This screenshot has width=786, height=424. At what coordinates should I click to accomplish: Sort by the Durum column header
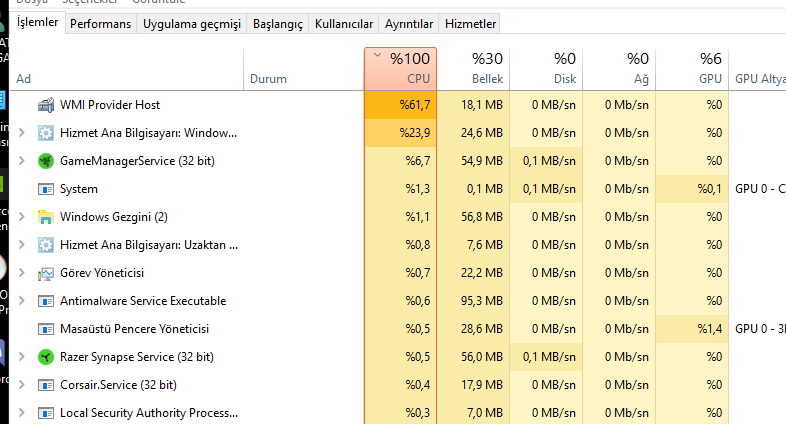click(x=304, y=69)
